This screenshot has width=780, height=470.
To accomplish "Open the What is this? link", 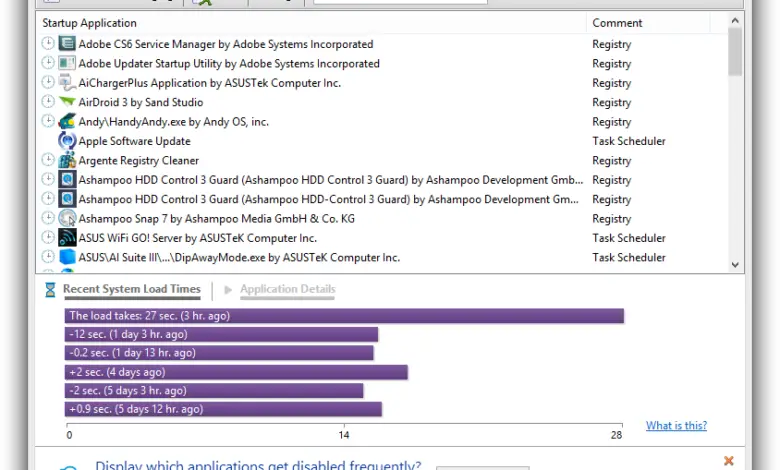I will [x=676, y=426].
